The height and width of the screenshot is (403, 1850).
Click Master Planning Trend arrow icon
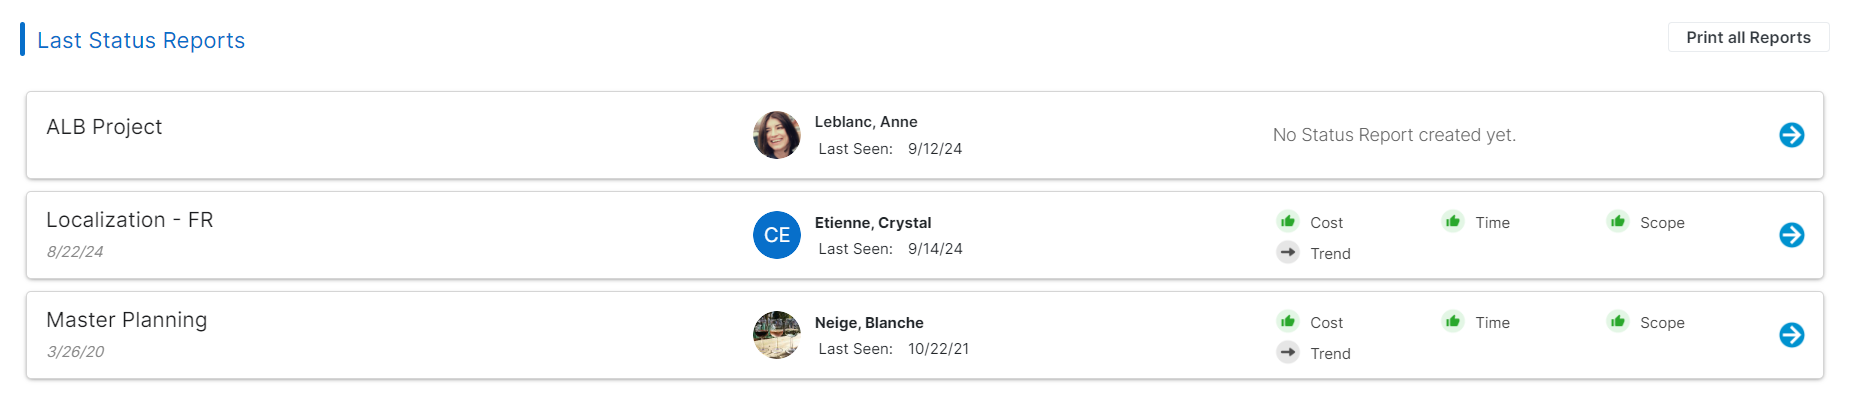tap(1288, 353)
